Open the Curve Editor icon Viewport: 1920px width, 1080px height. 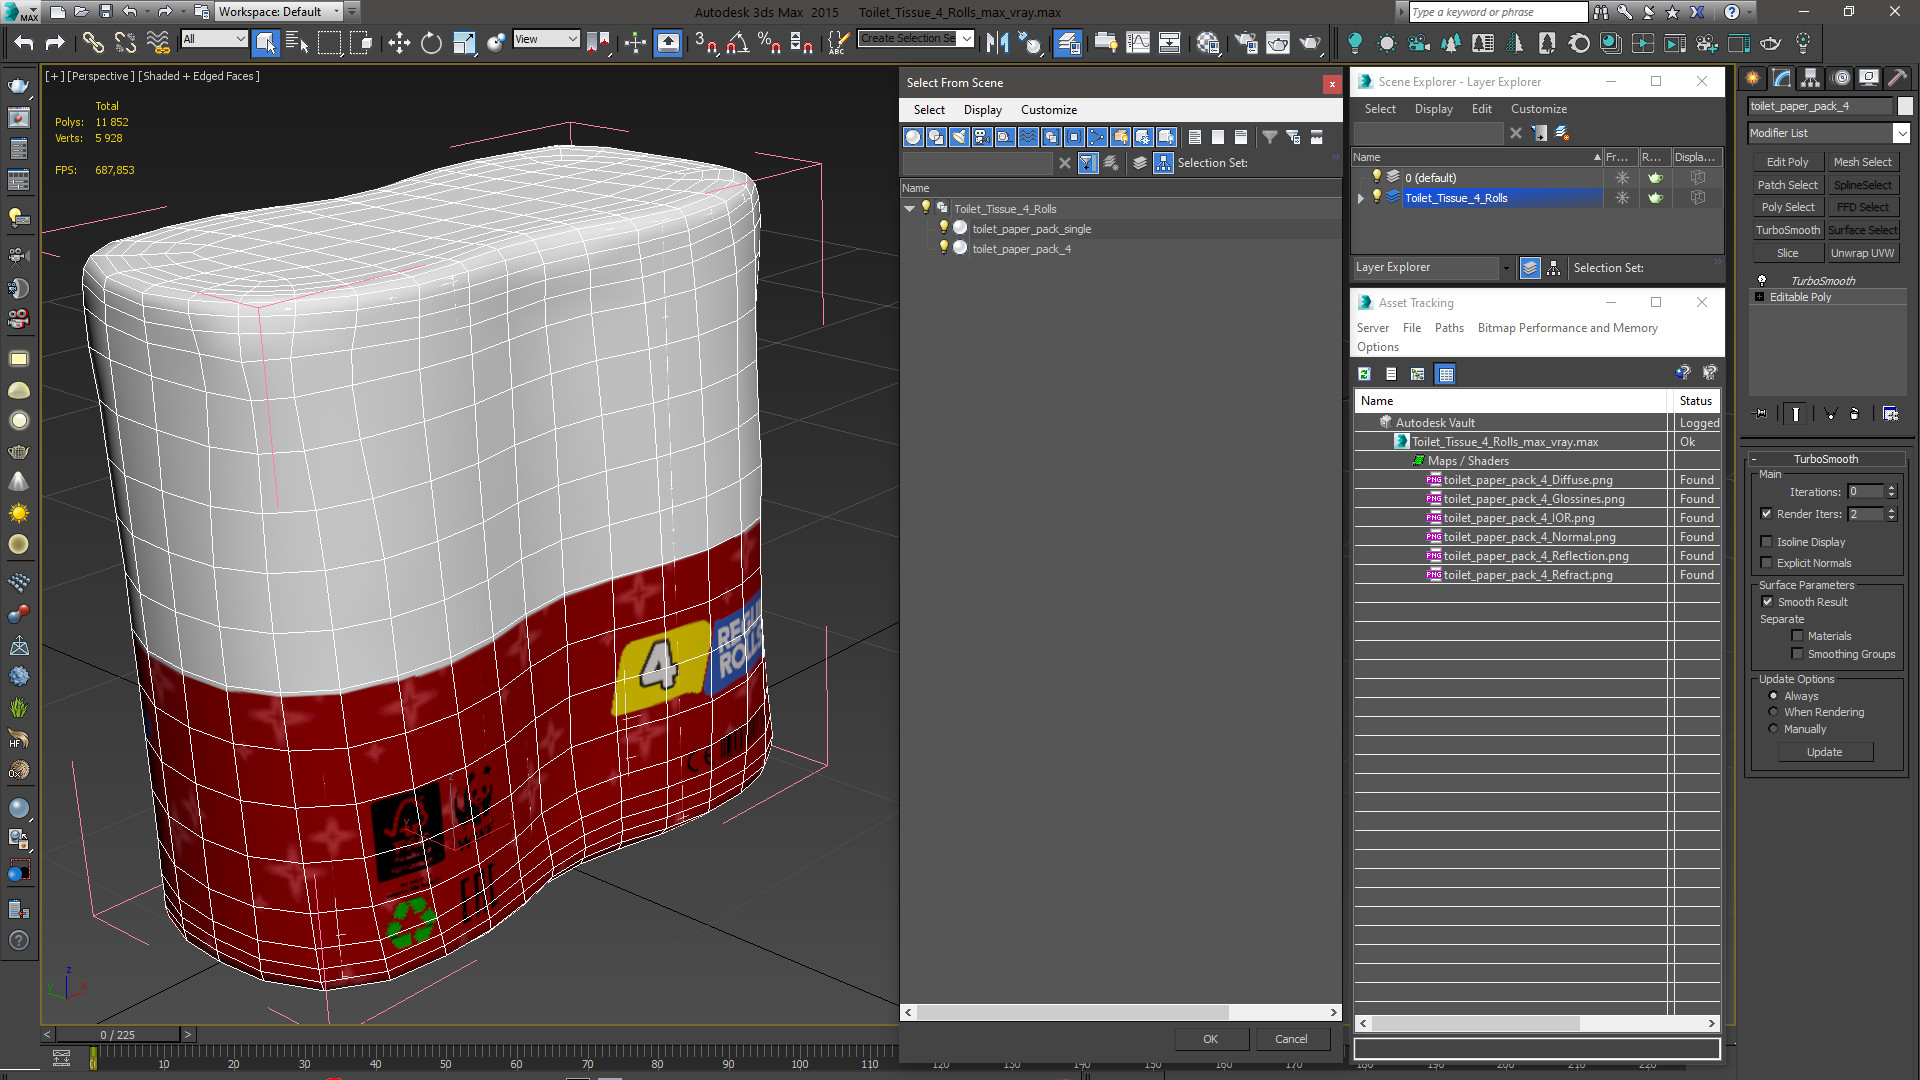click(x=1138, y=43)
